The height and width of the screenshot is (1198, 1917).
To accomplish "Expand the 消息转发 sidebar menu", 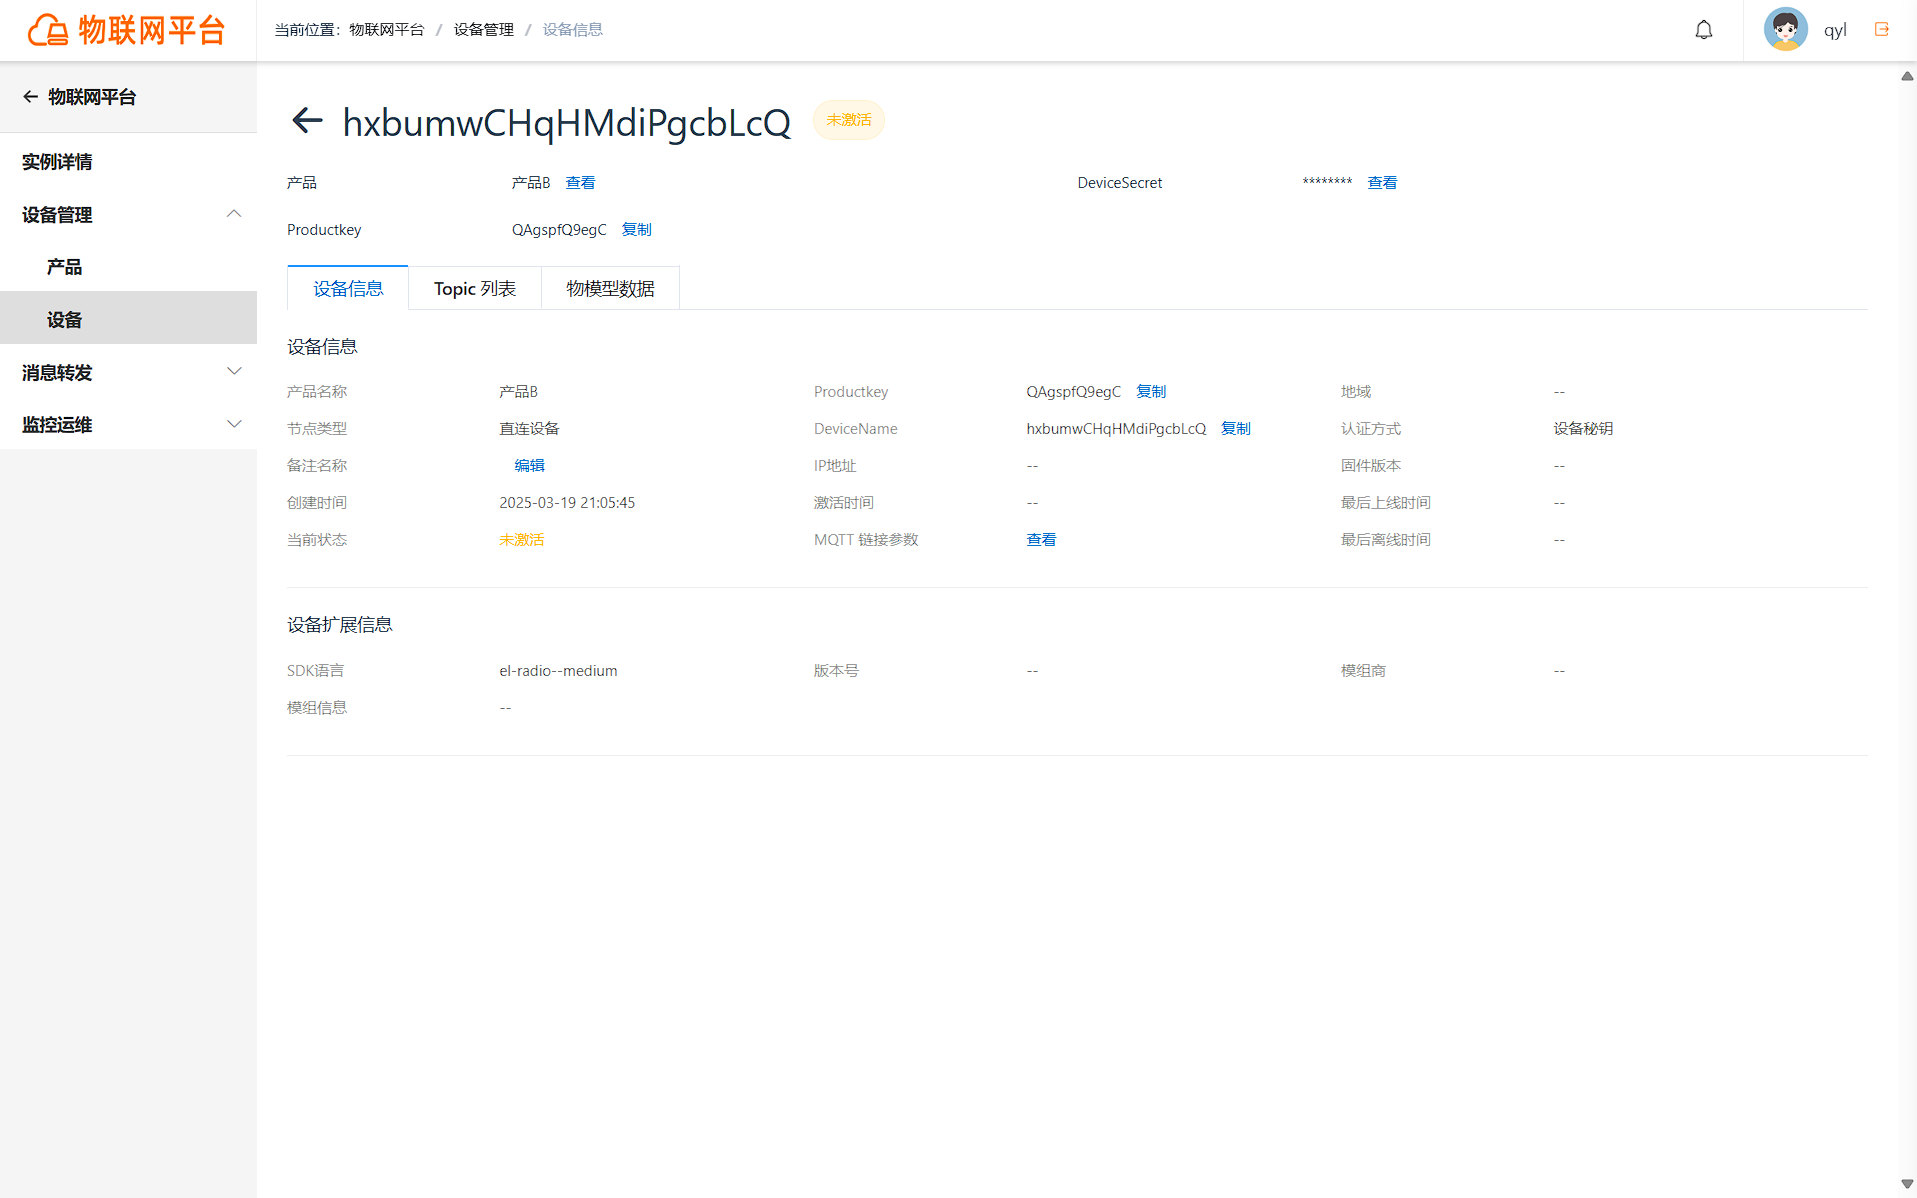I will [233, 372].
